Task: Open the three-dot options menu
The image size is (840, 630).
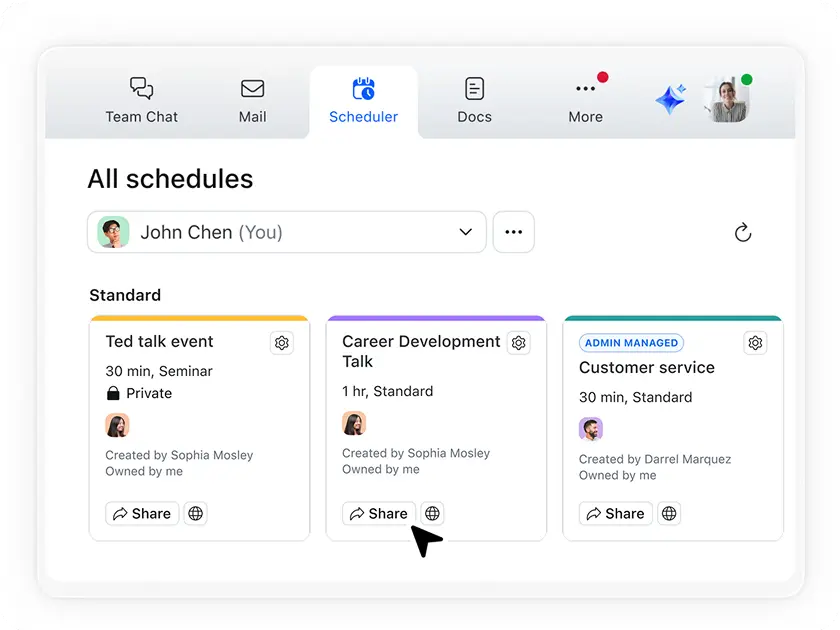Action: pyautogui.click(x=513, y=231)
